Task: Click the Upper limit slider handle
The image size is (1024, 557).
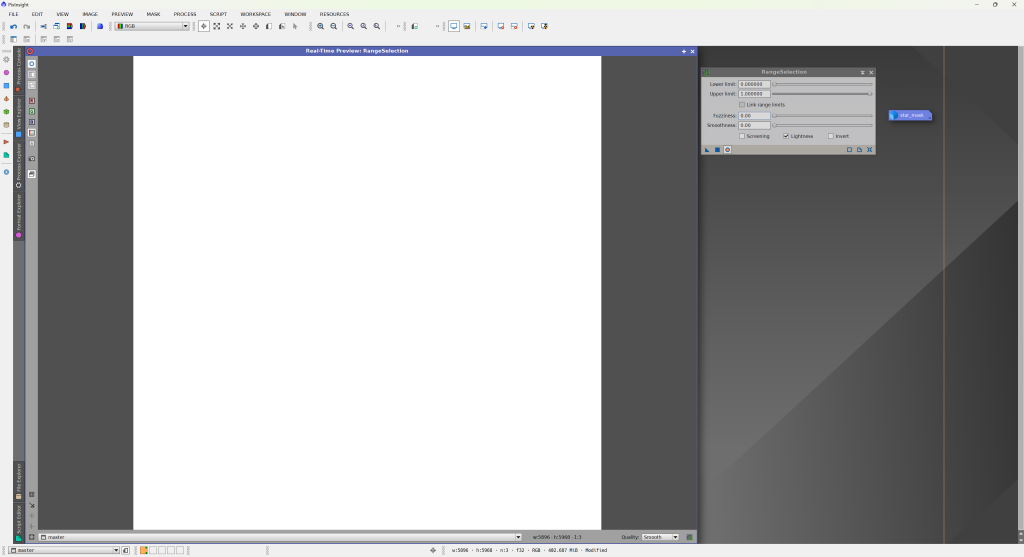Action: [870, 94]
